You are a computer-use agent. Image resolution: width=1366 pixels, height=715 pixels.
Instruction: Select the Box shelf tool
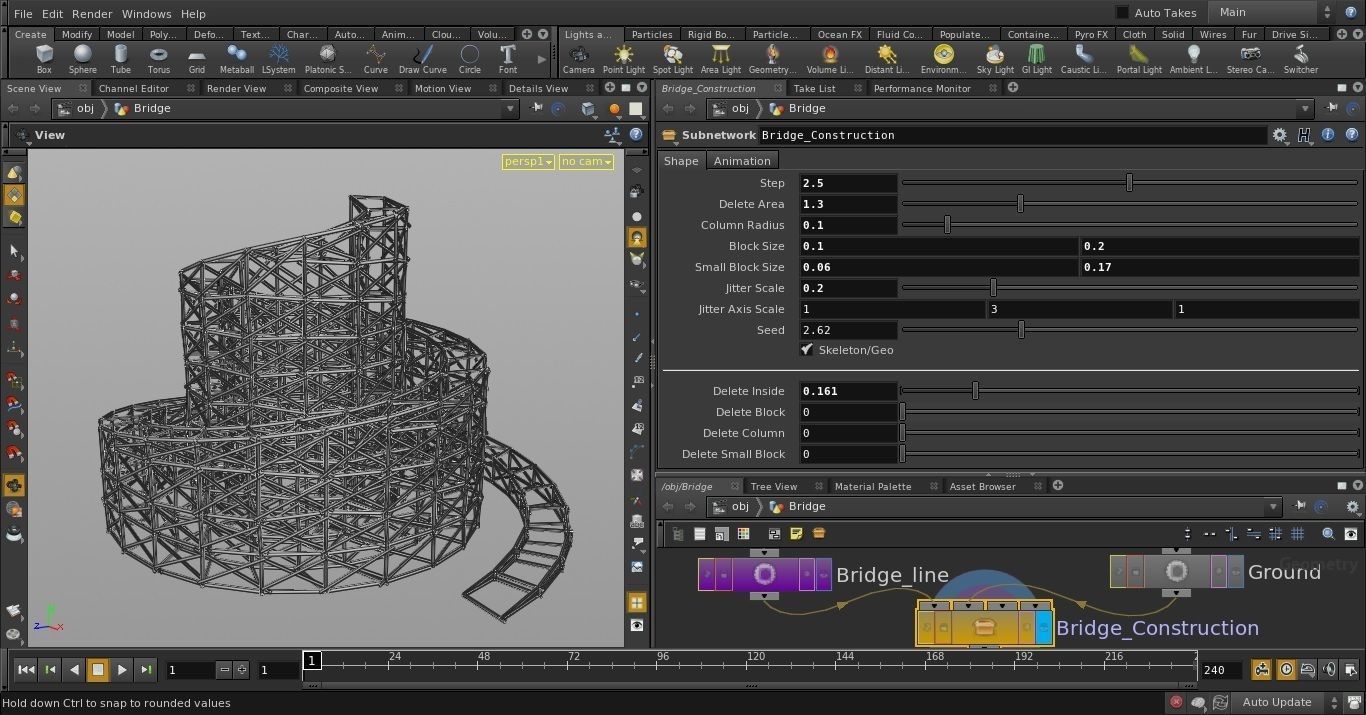(x=44, y=59)
